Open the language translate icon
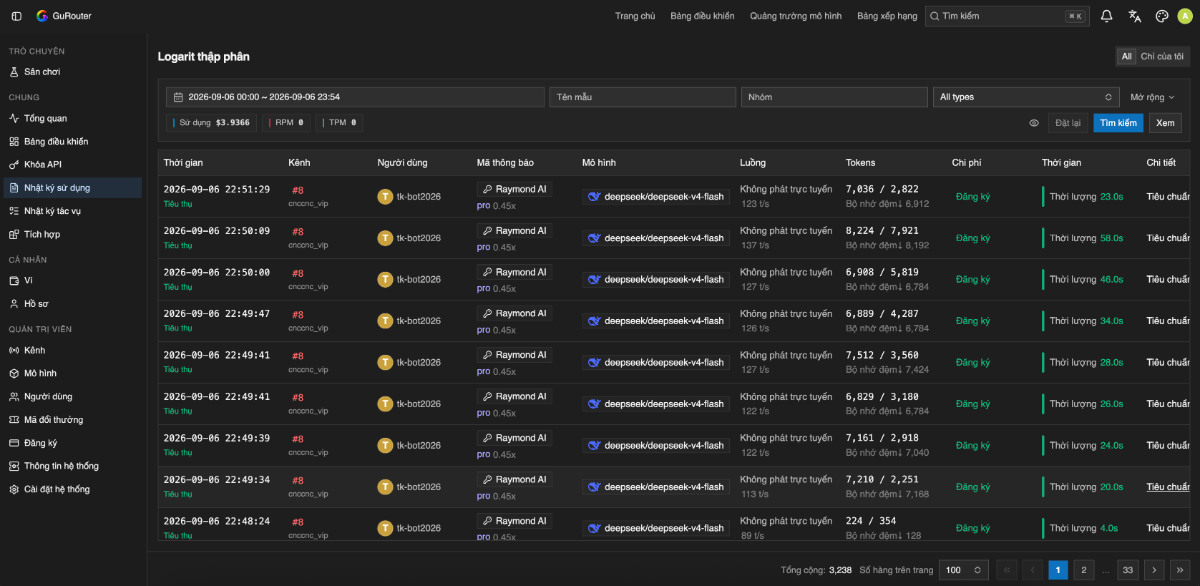 point(1134,16)
